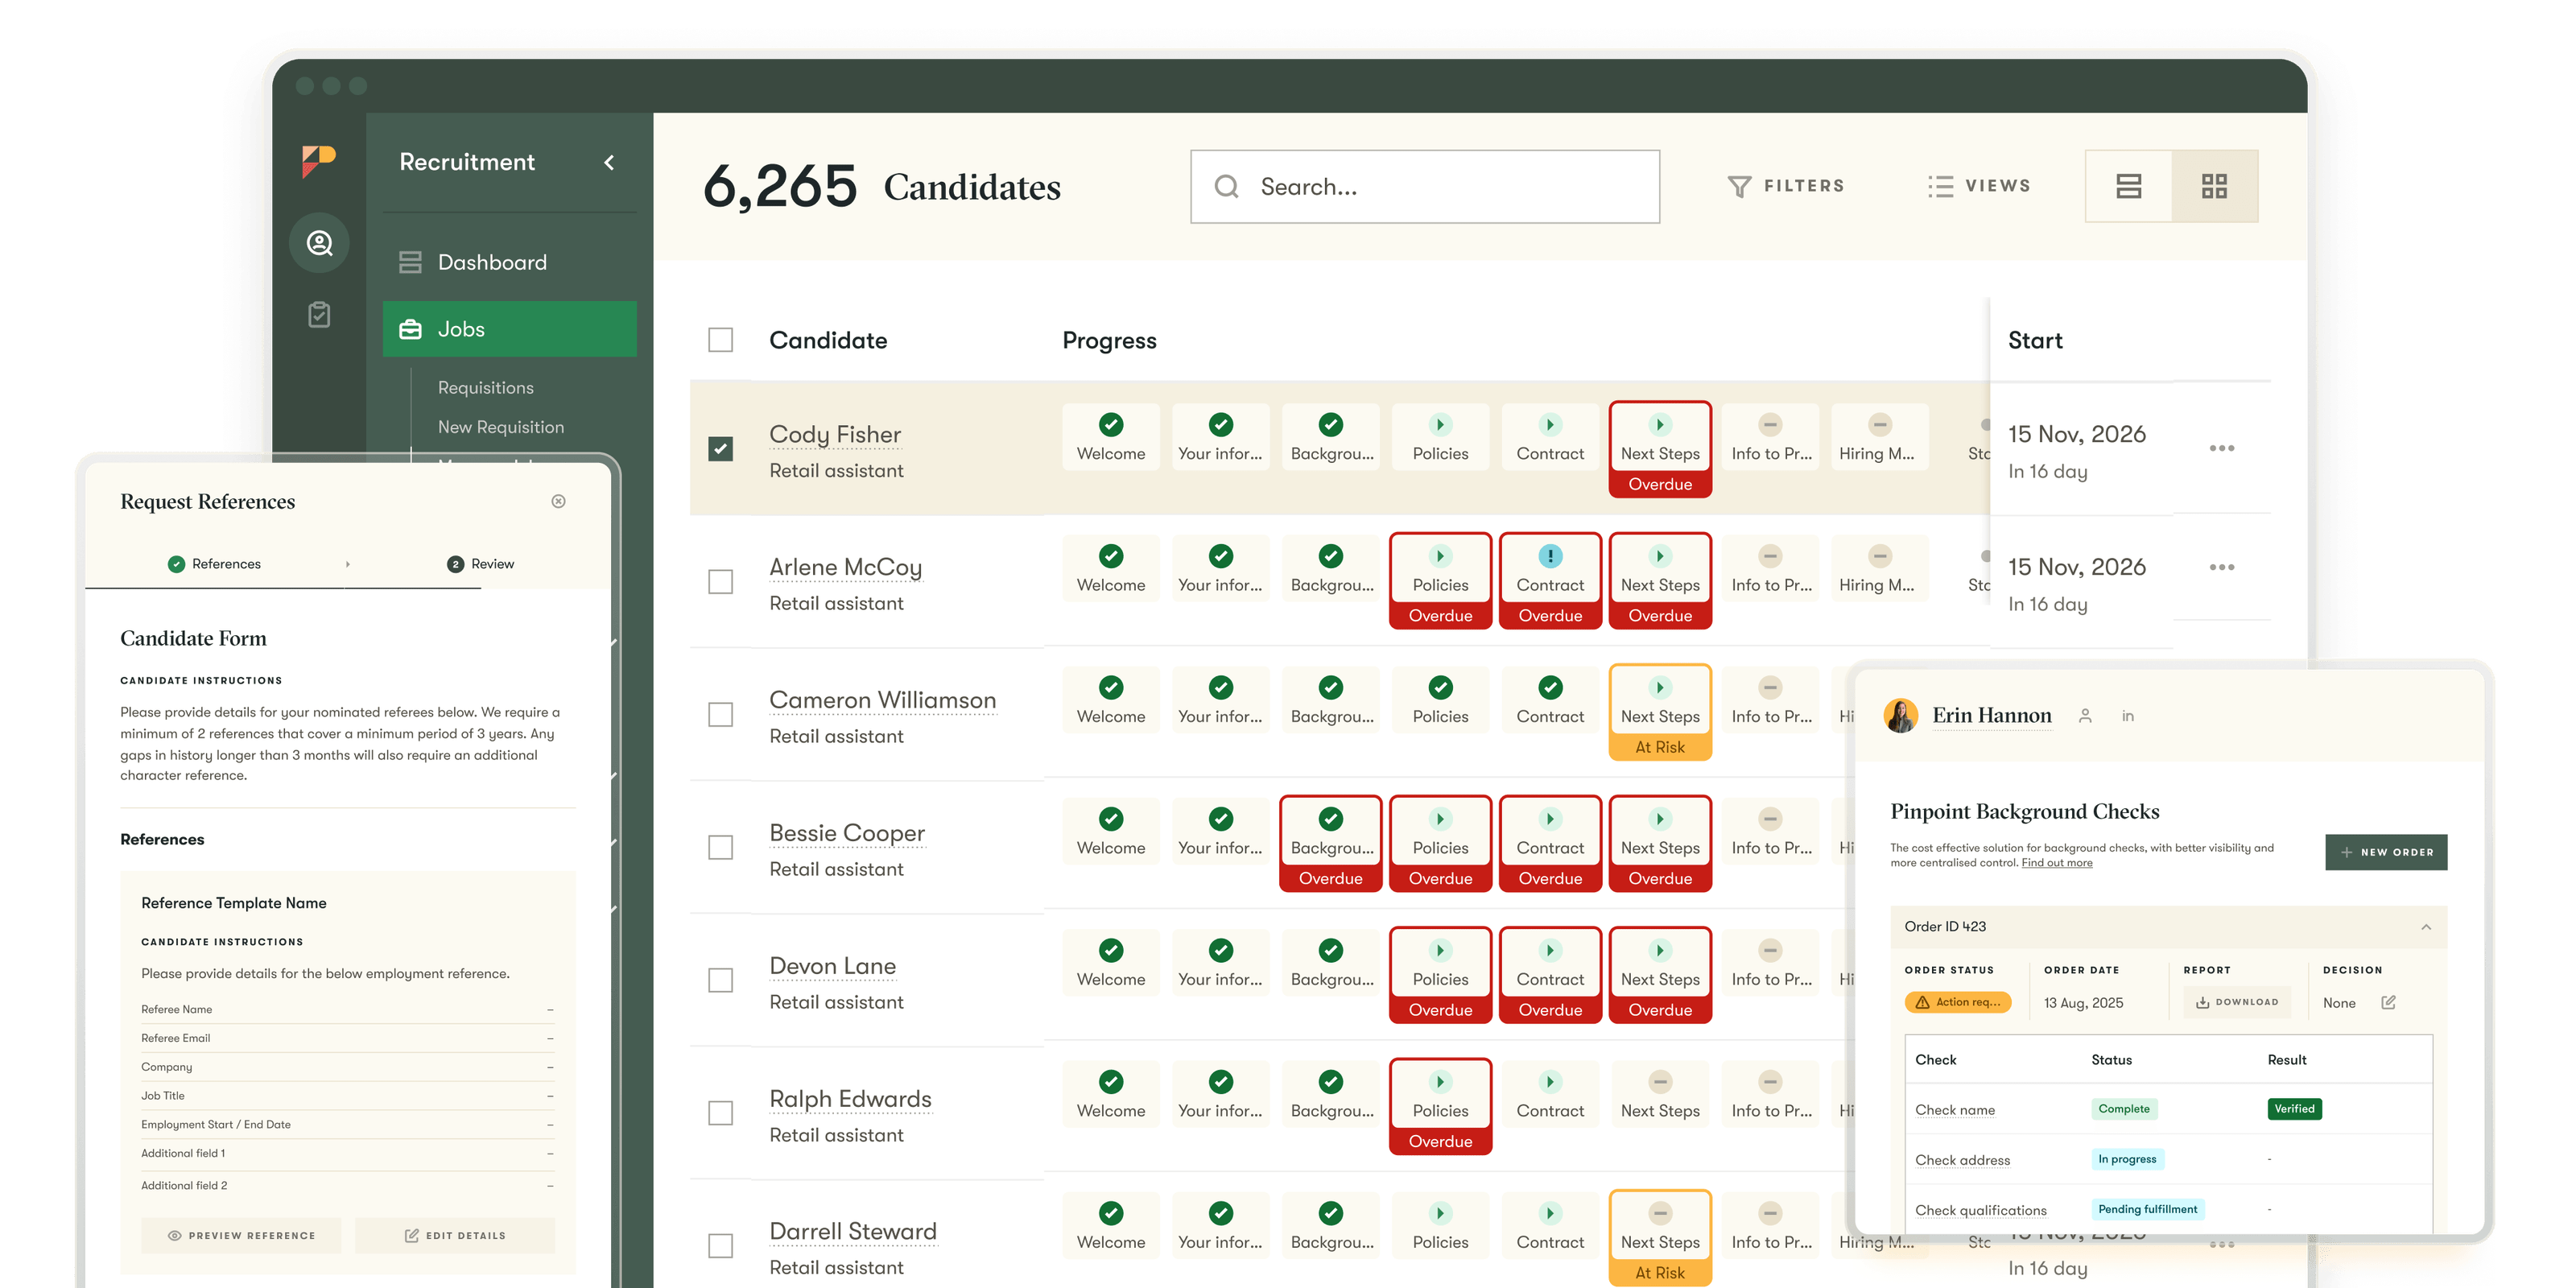Viewport: 2576px width, 1288px height.
Task: Click Bessie Cooper's overdue Background stage
Action: (1330, 844)
